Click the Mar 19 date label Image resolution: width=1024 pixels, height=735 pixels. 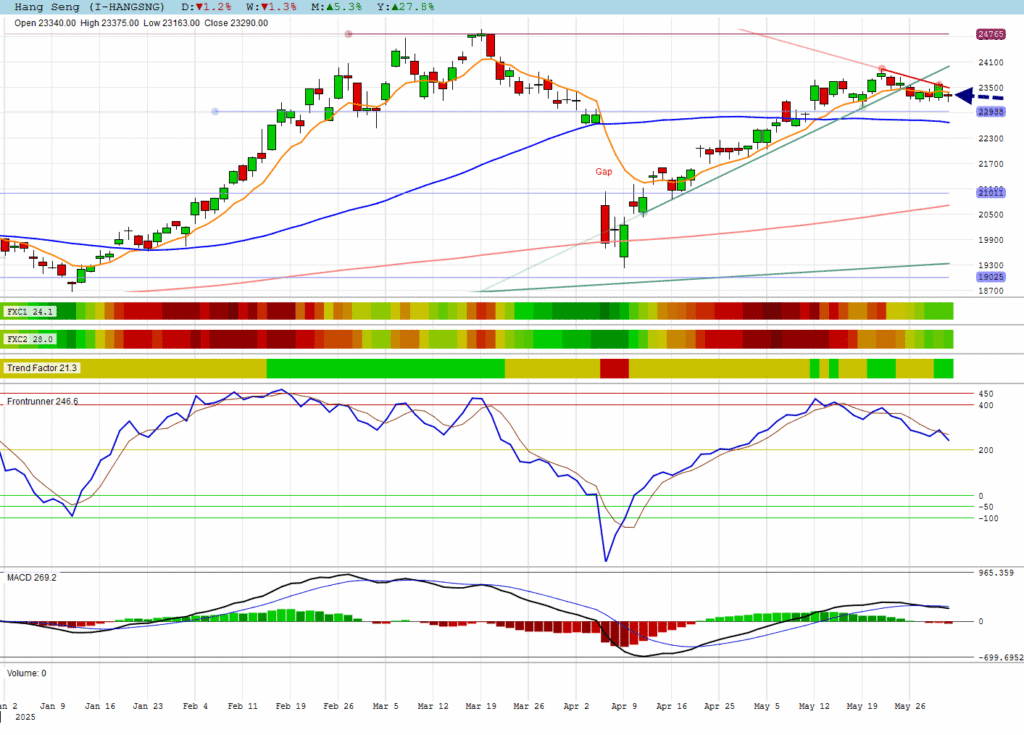click(x=481, y=706)
